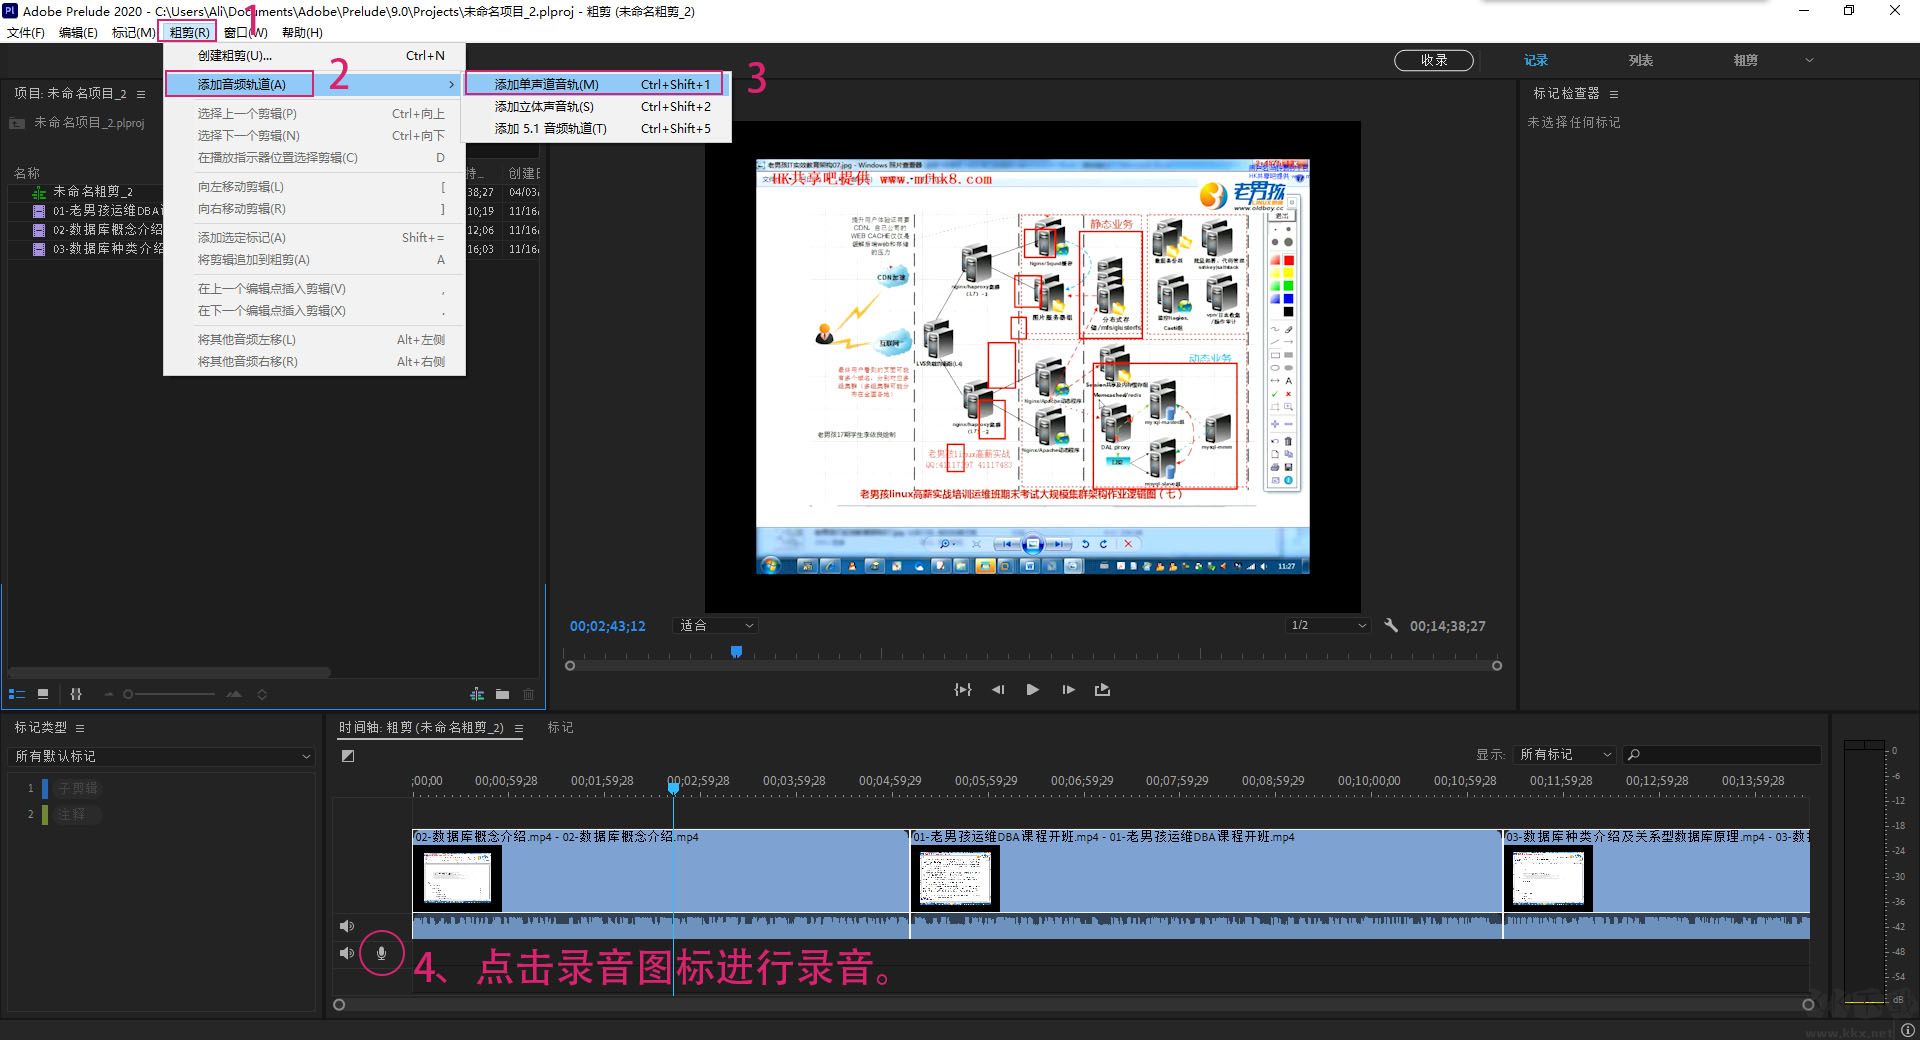Select 添加立体声音轨 from the submenu

click(545, 106)
